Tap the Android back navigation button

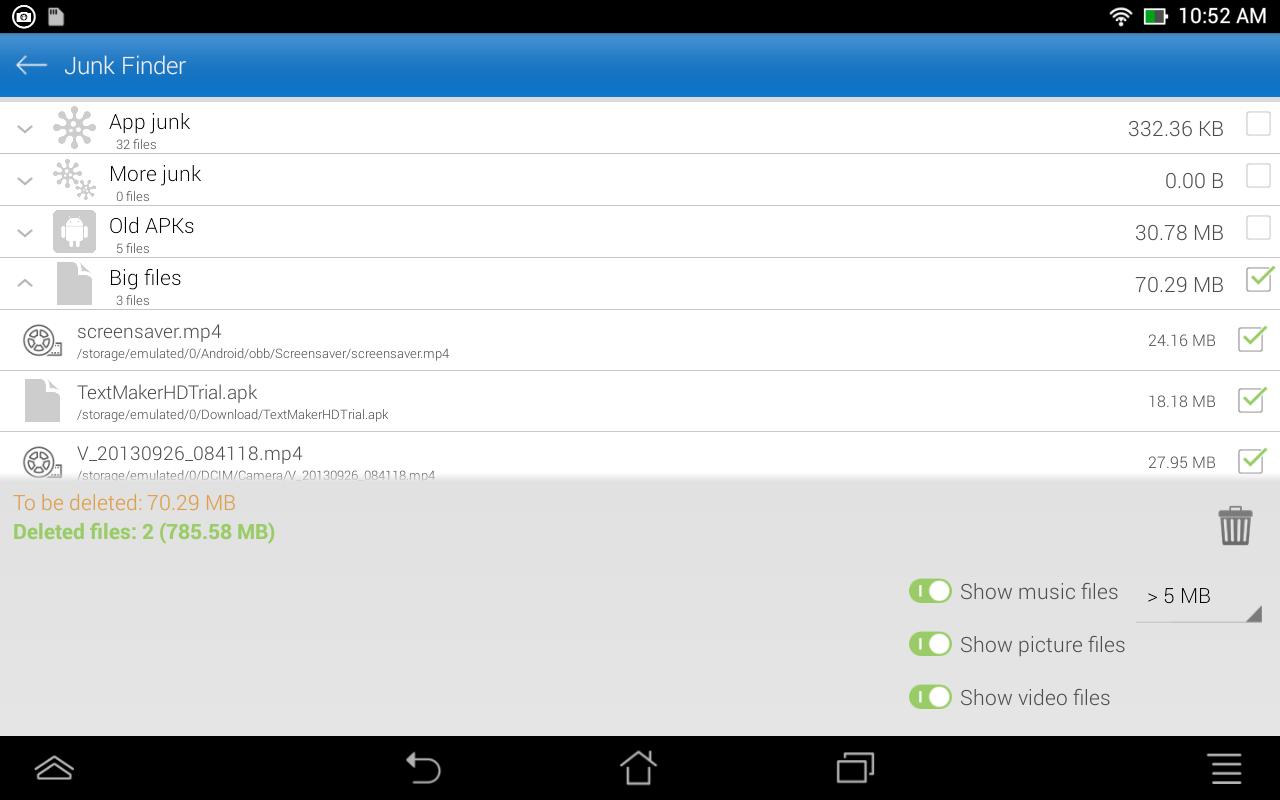click(423, 768)
